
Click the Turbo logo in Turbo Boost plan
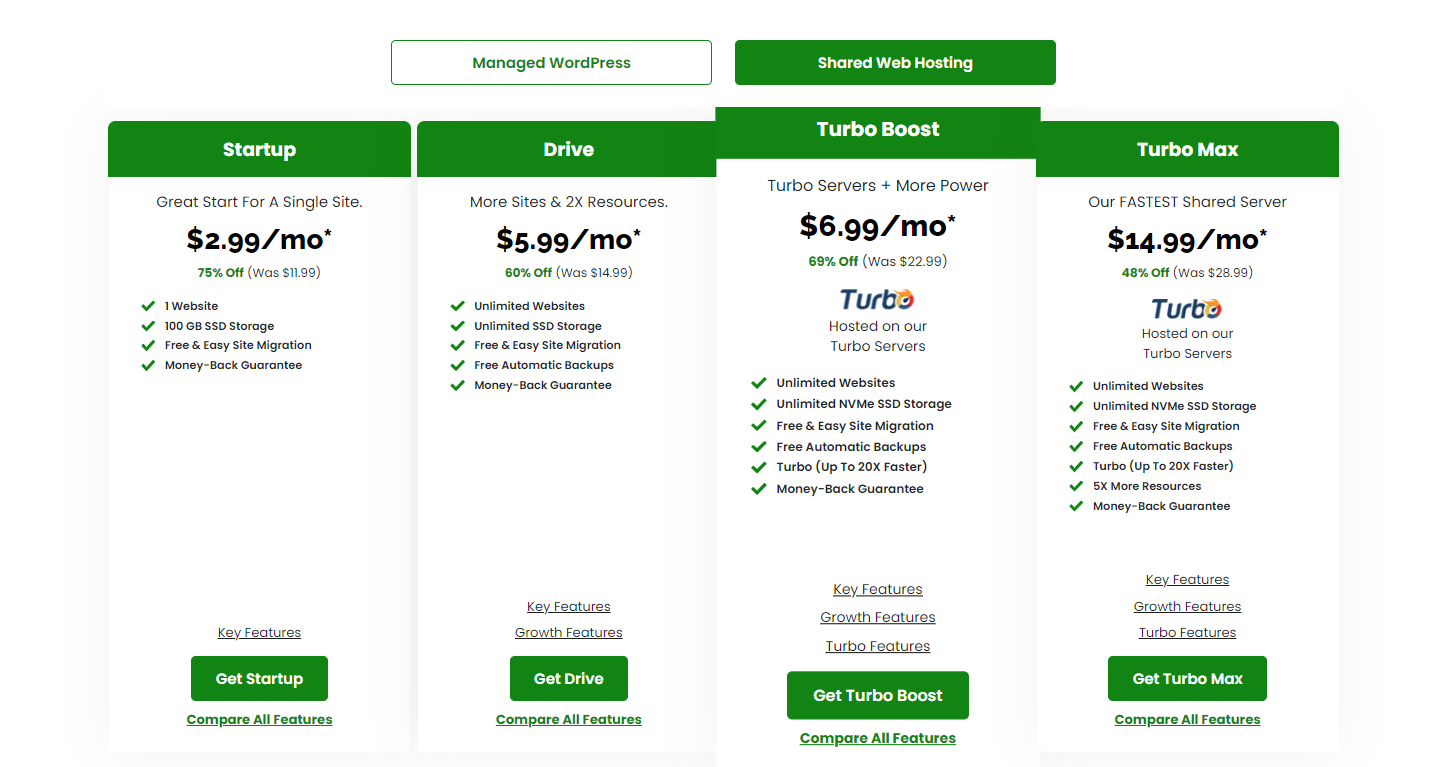click(877, 299)
